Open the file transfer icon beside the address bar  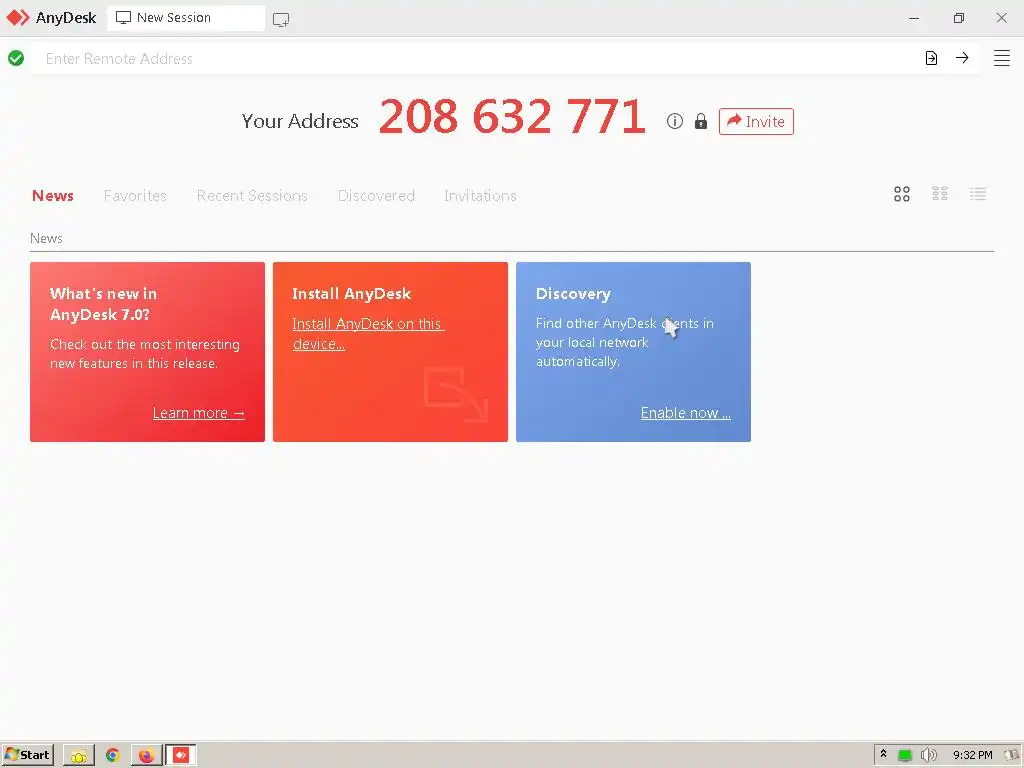click(x=931, y=58)
